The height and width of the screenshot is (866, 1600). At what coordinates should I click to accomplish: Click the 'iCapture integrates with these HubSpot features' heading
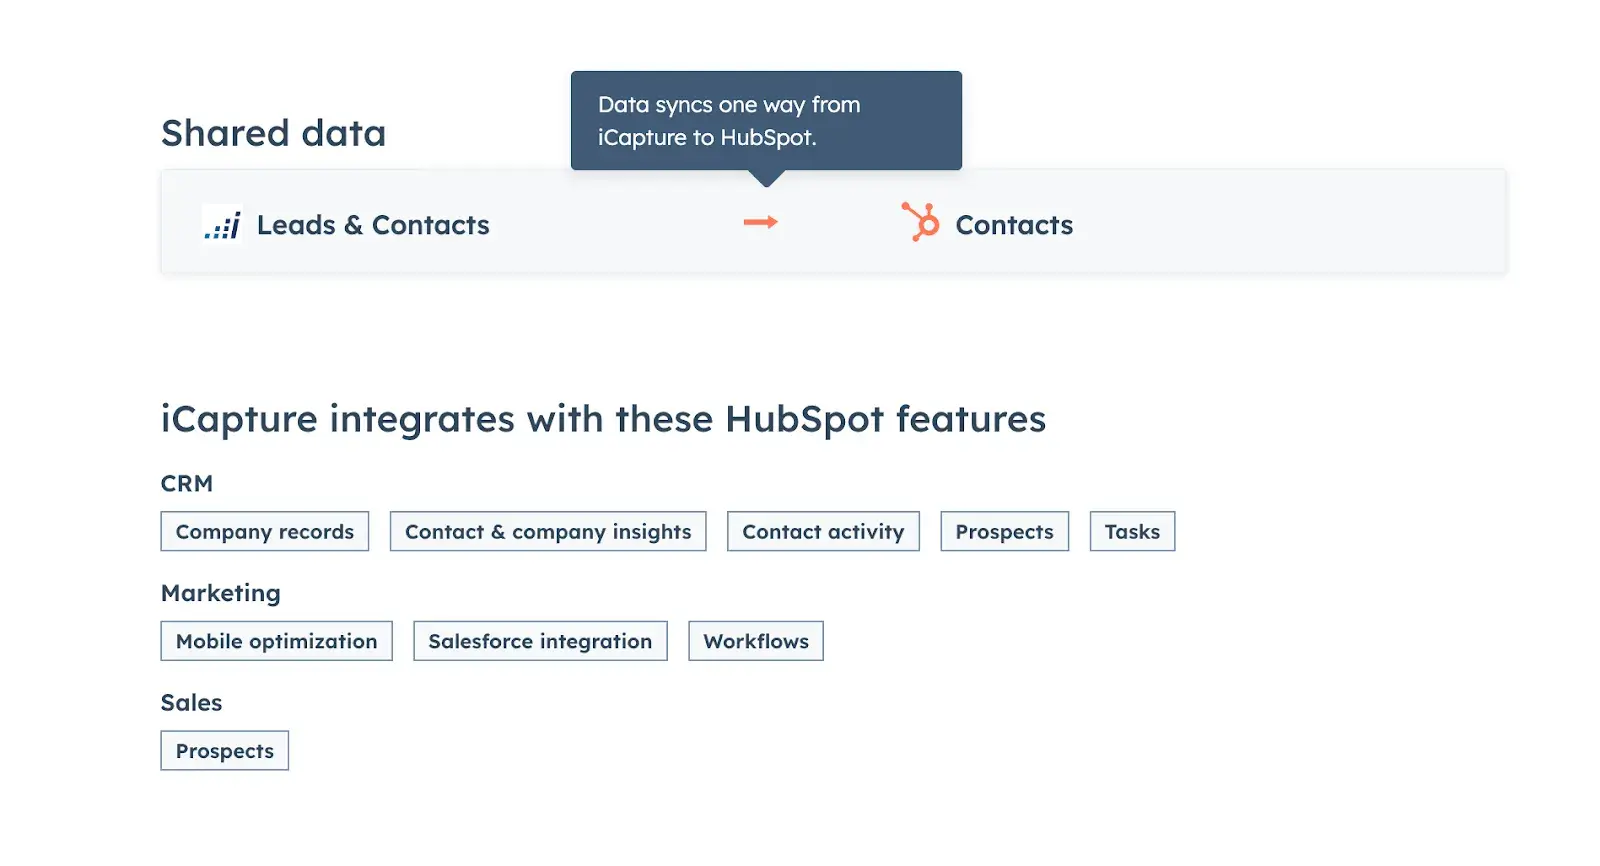pyautogui.click(x=603, y=419)
